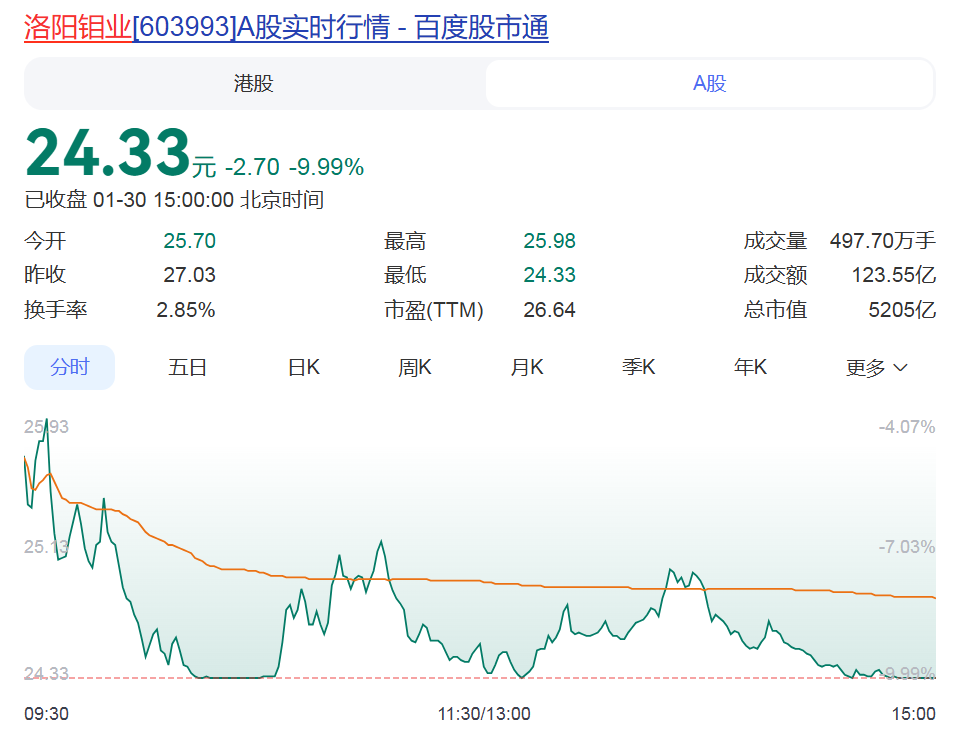Click the large 24.33 current price
This screenshot has height=736, width=955.
click(107, 153)
